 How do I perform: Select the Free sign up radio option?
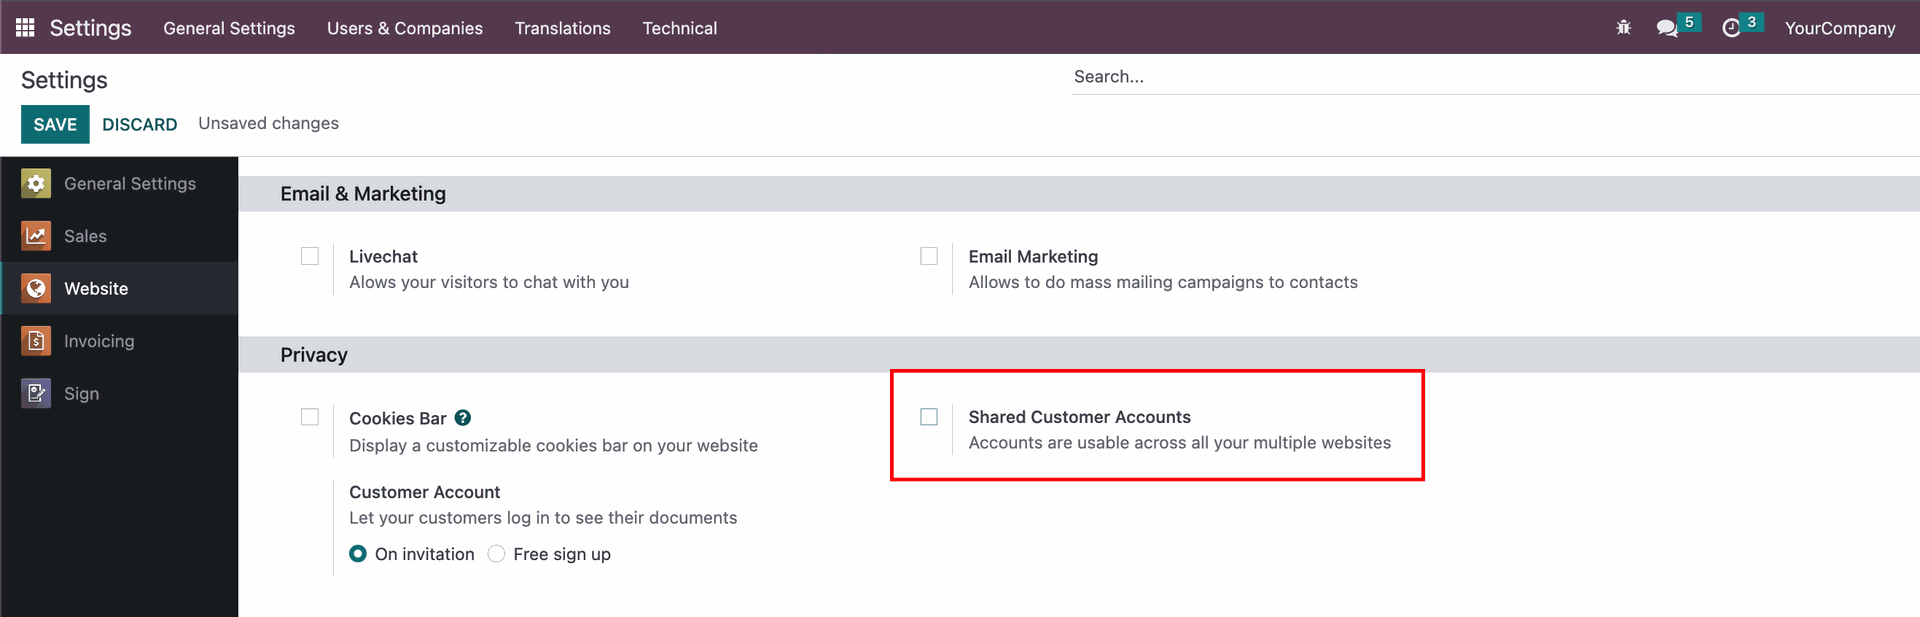(496, 554)
